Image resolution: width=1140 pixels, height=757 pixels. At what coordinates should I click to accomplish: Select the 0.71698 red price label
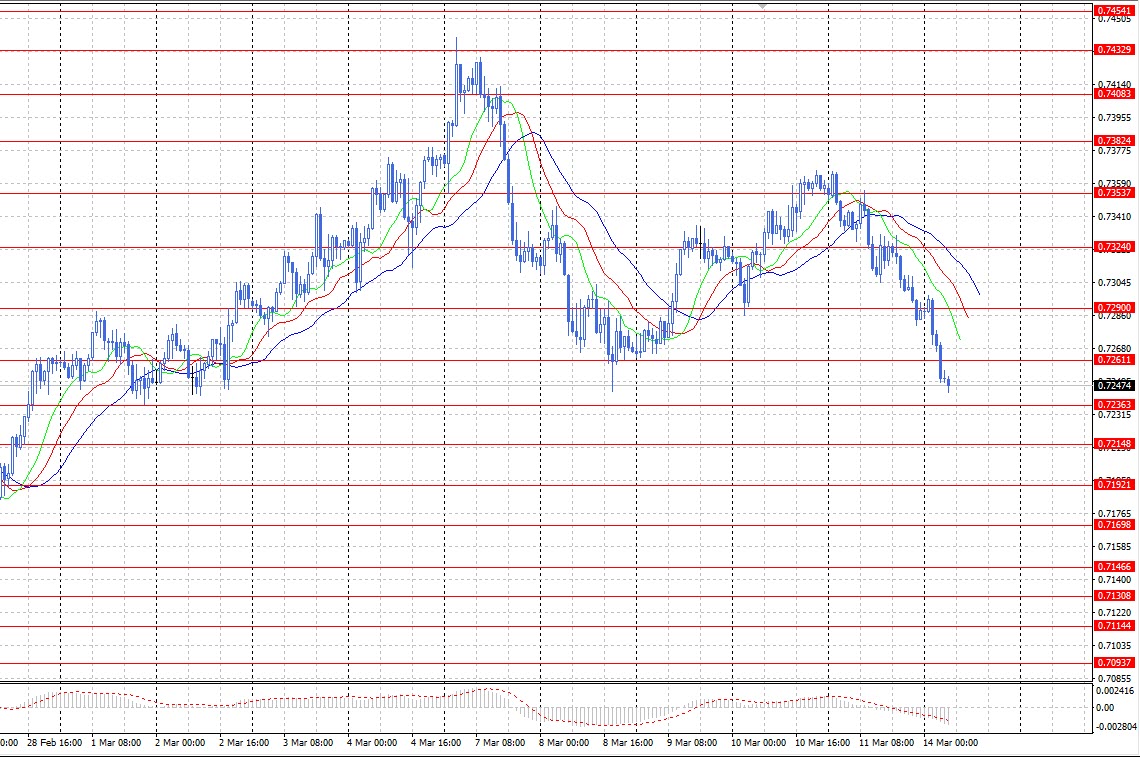[1114, 524]
